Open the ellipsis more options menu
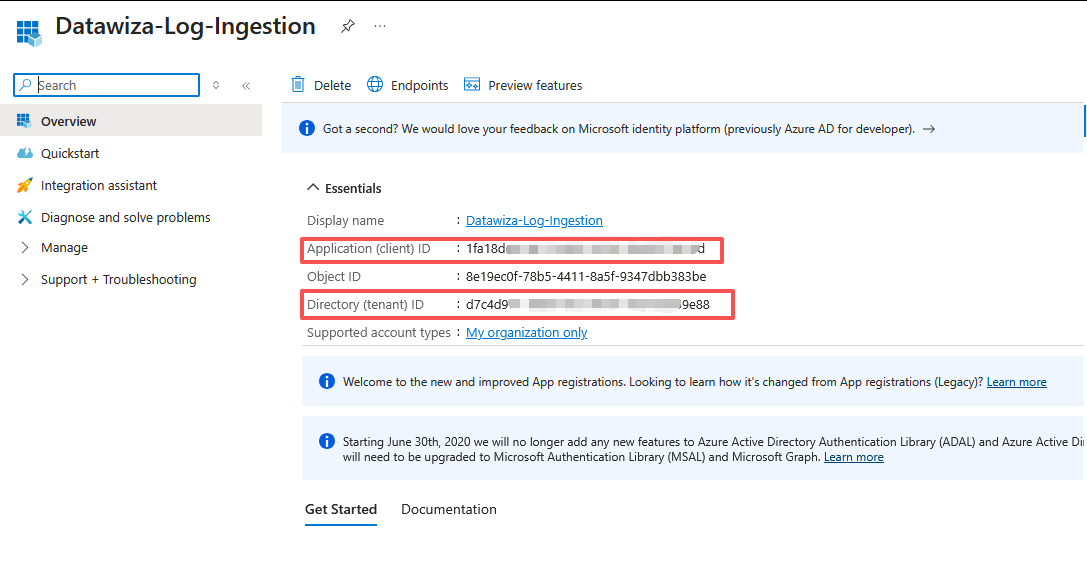The height and width of the screenshot is (566, 1087). pyautogui.click(x=380, y=27)
